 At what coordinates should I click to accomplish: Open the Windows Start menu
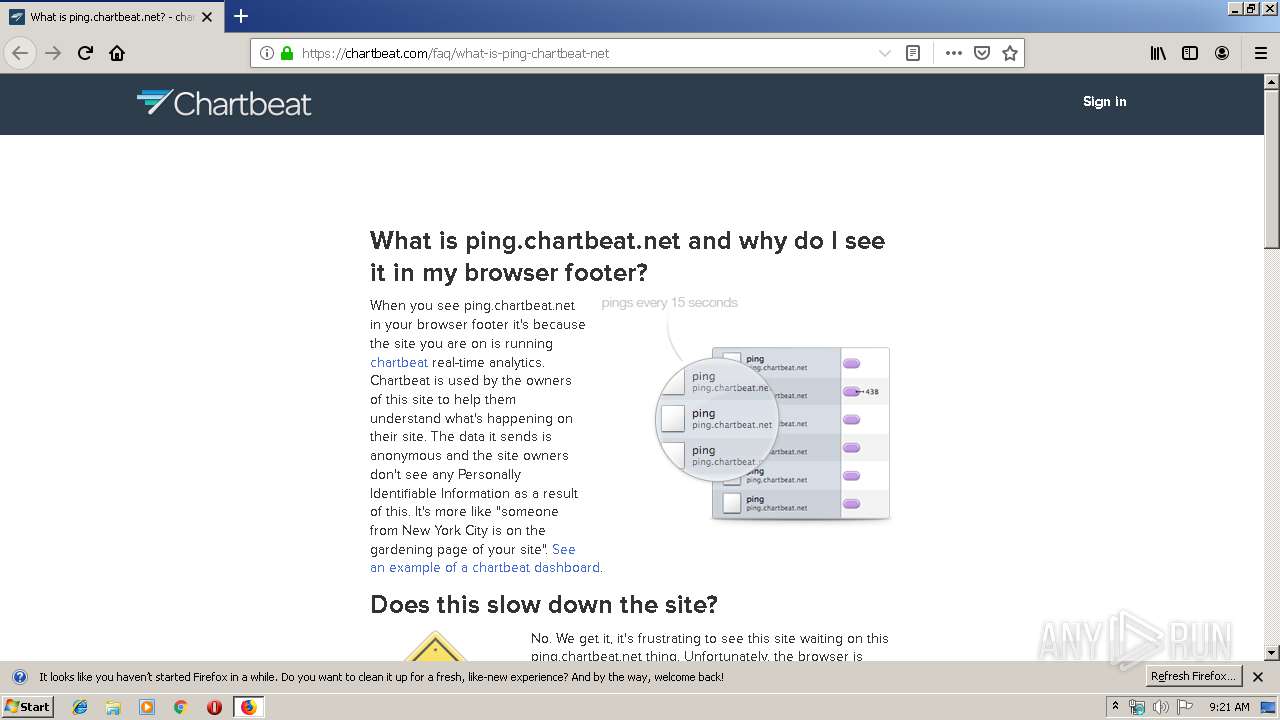[28, 707]
